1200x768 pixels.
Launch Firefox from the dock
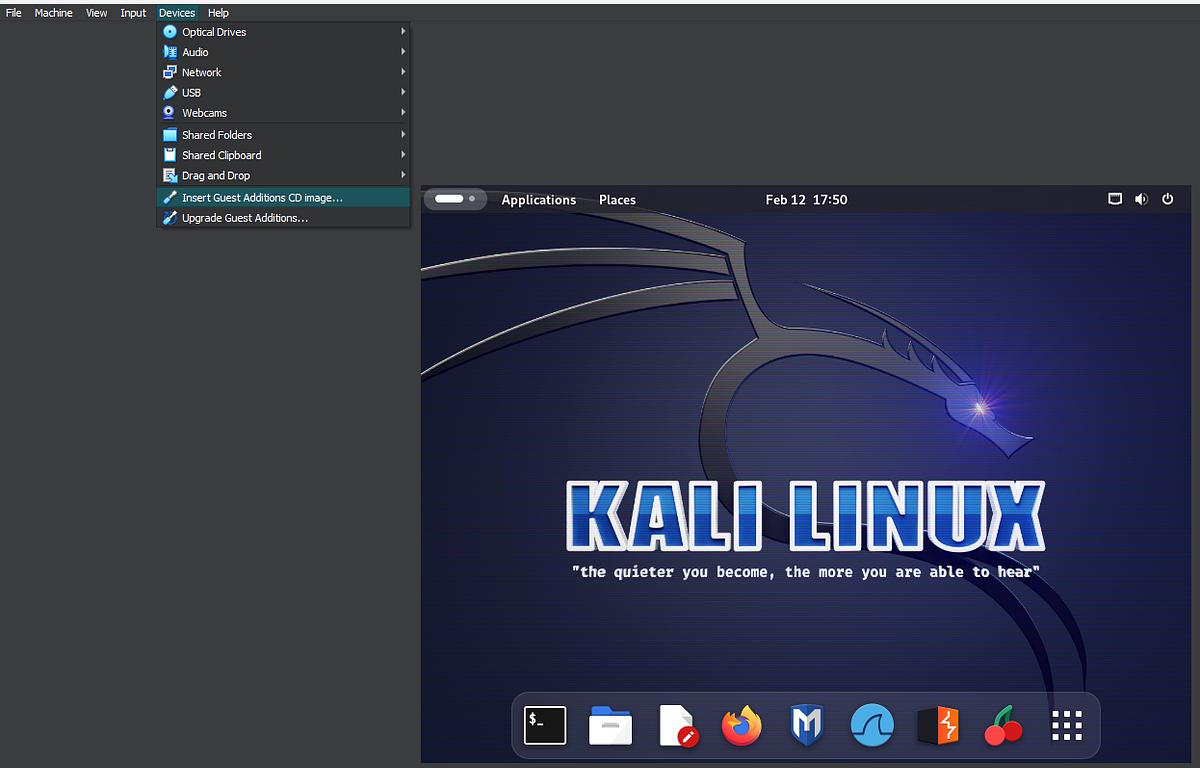741,726
